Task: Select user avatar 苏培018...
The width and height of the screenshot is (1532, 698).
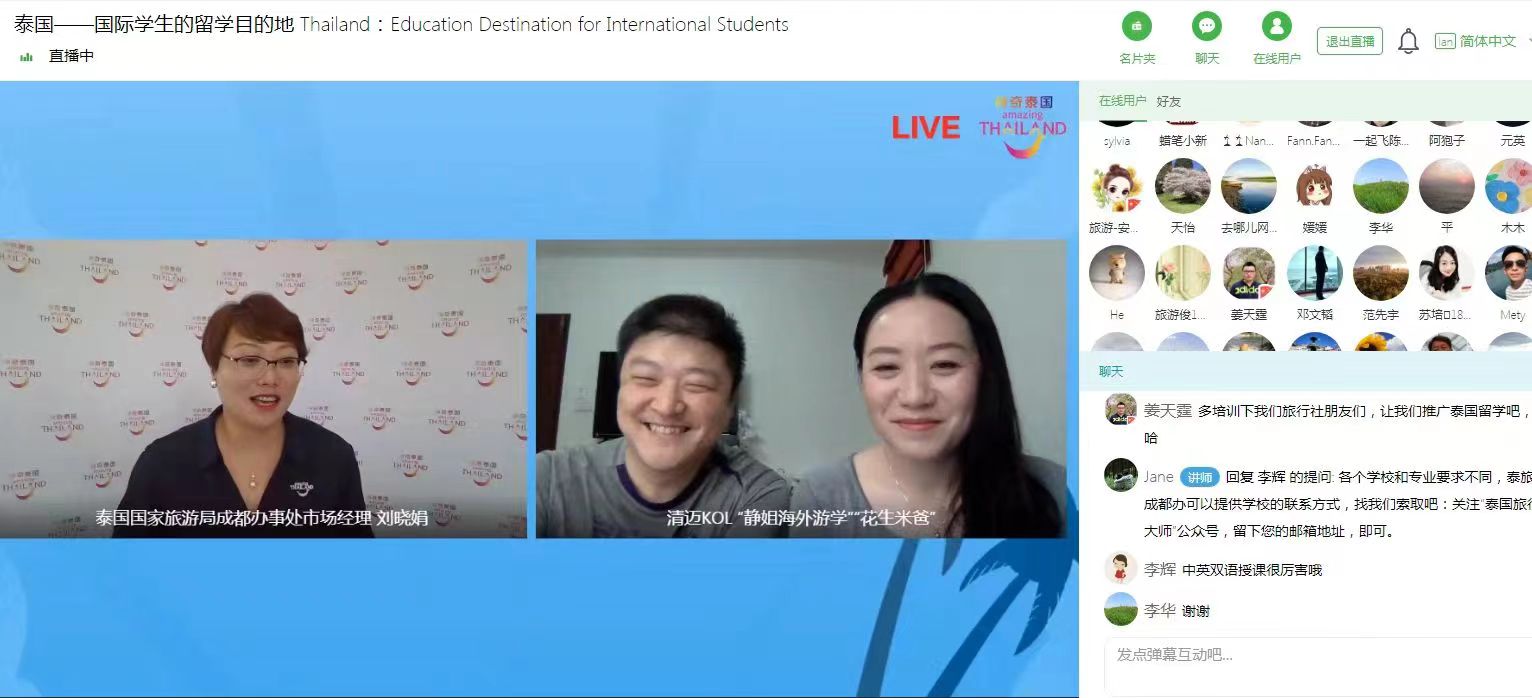Action: 1447,273
